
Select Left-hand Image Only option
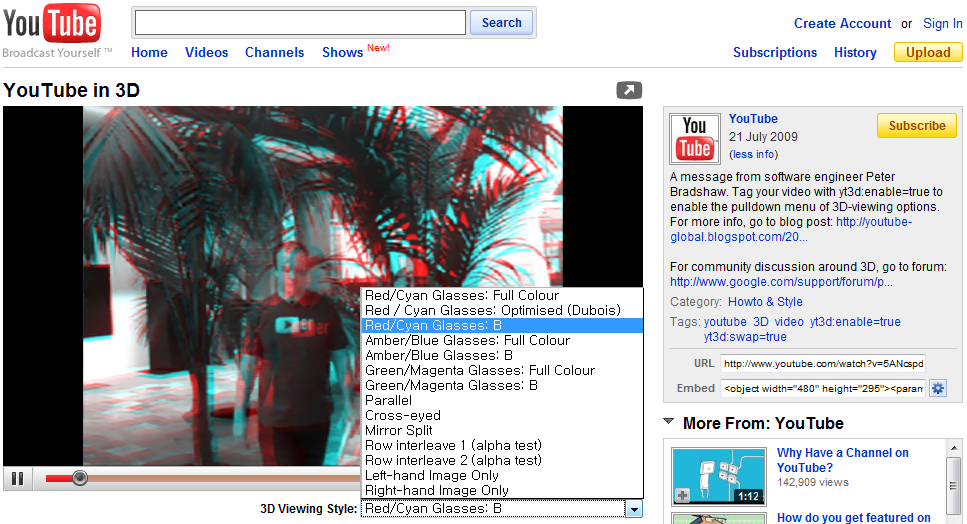502,475
